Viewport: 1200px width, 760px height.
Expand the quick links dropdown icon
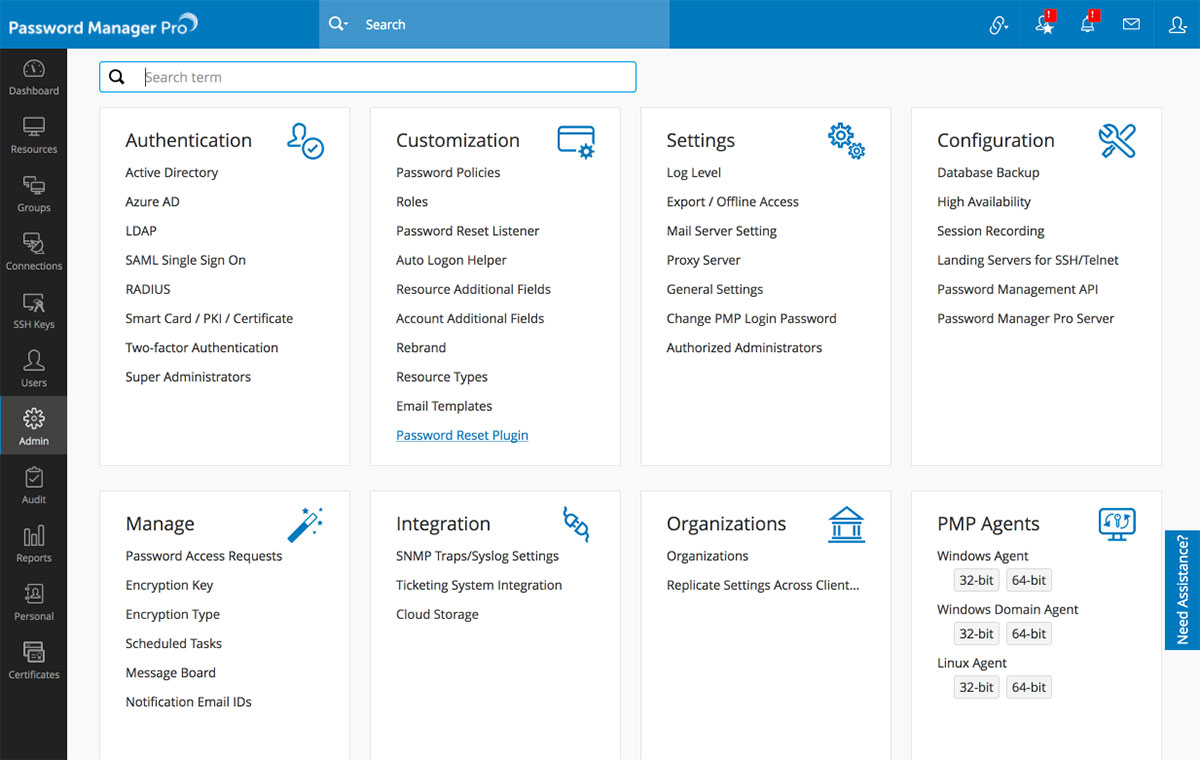pyautogui.click(x=998, y=24)
